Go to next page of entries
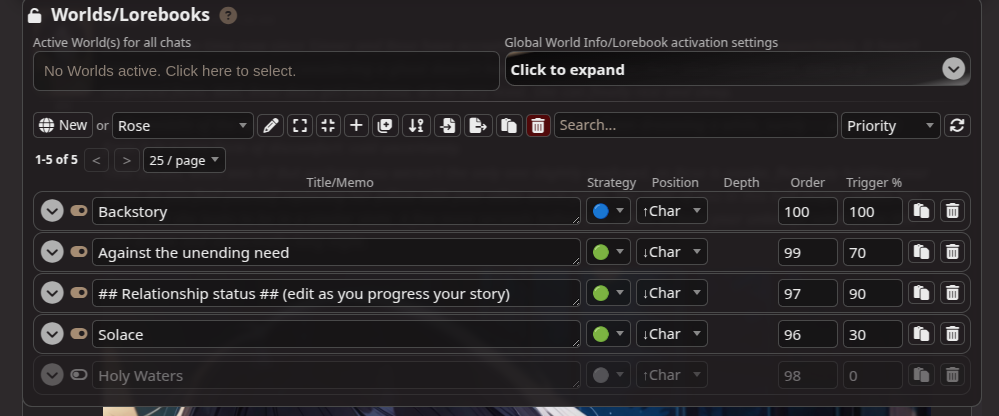 [x=127, y=161]
